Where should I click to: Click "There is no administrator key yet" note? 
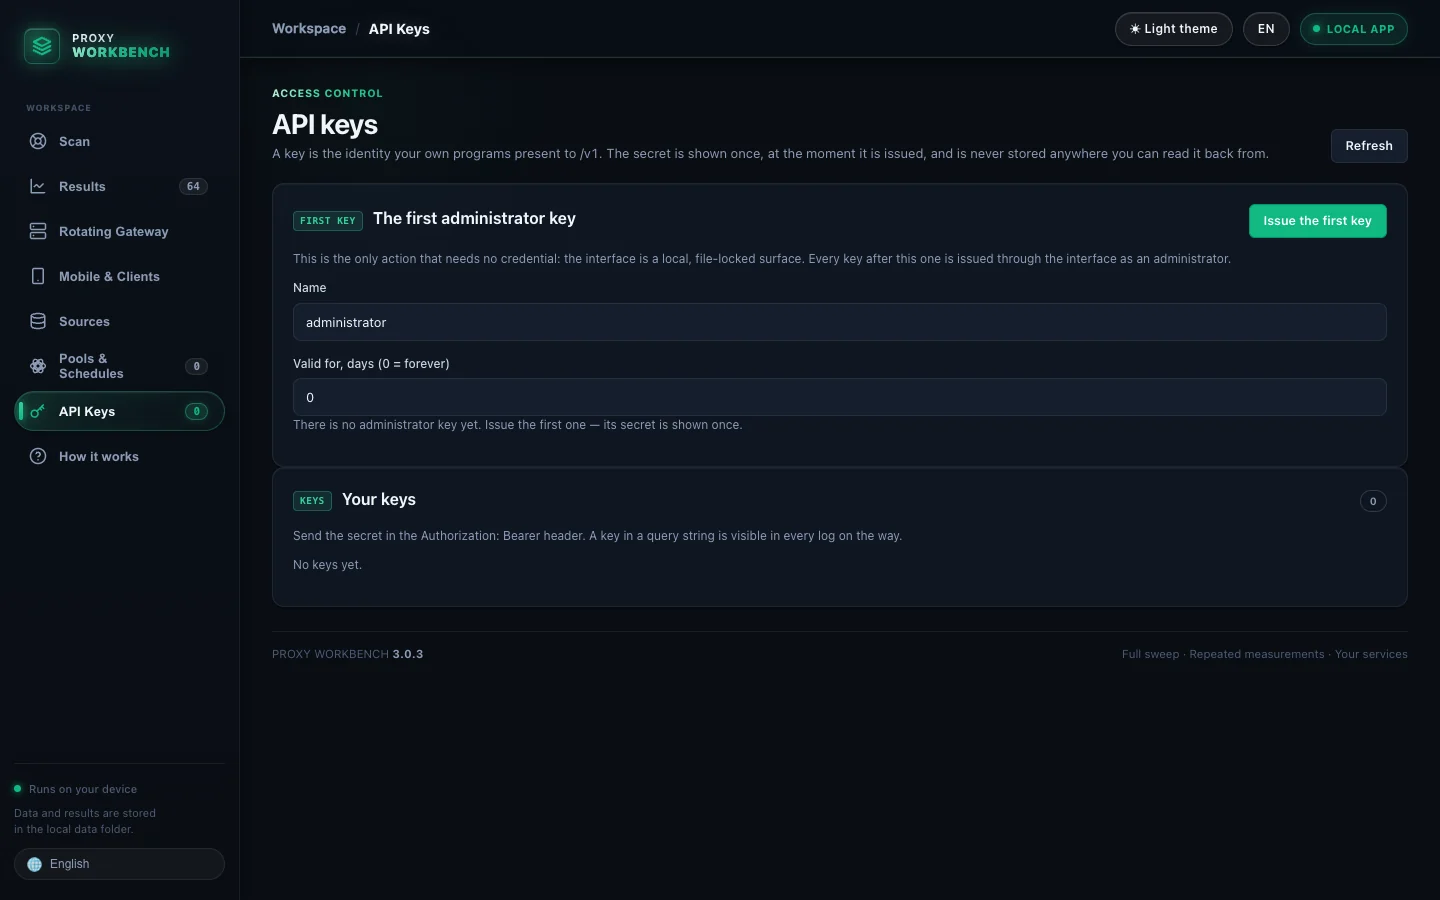[517, 425]
